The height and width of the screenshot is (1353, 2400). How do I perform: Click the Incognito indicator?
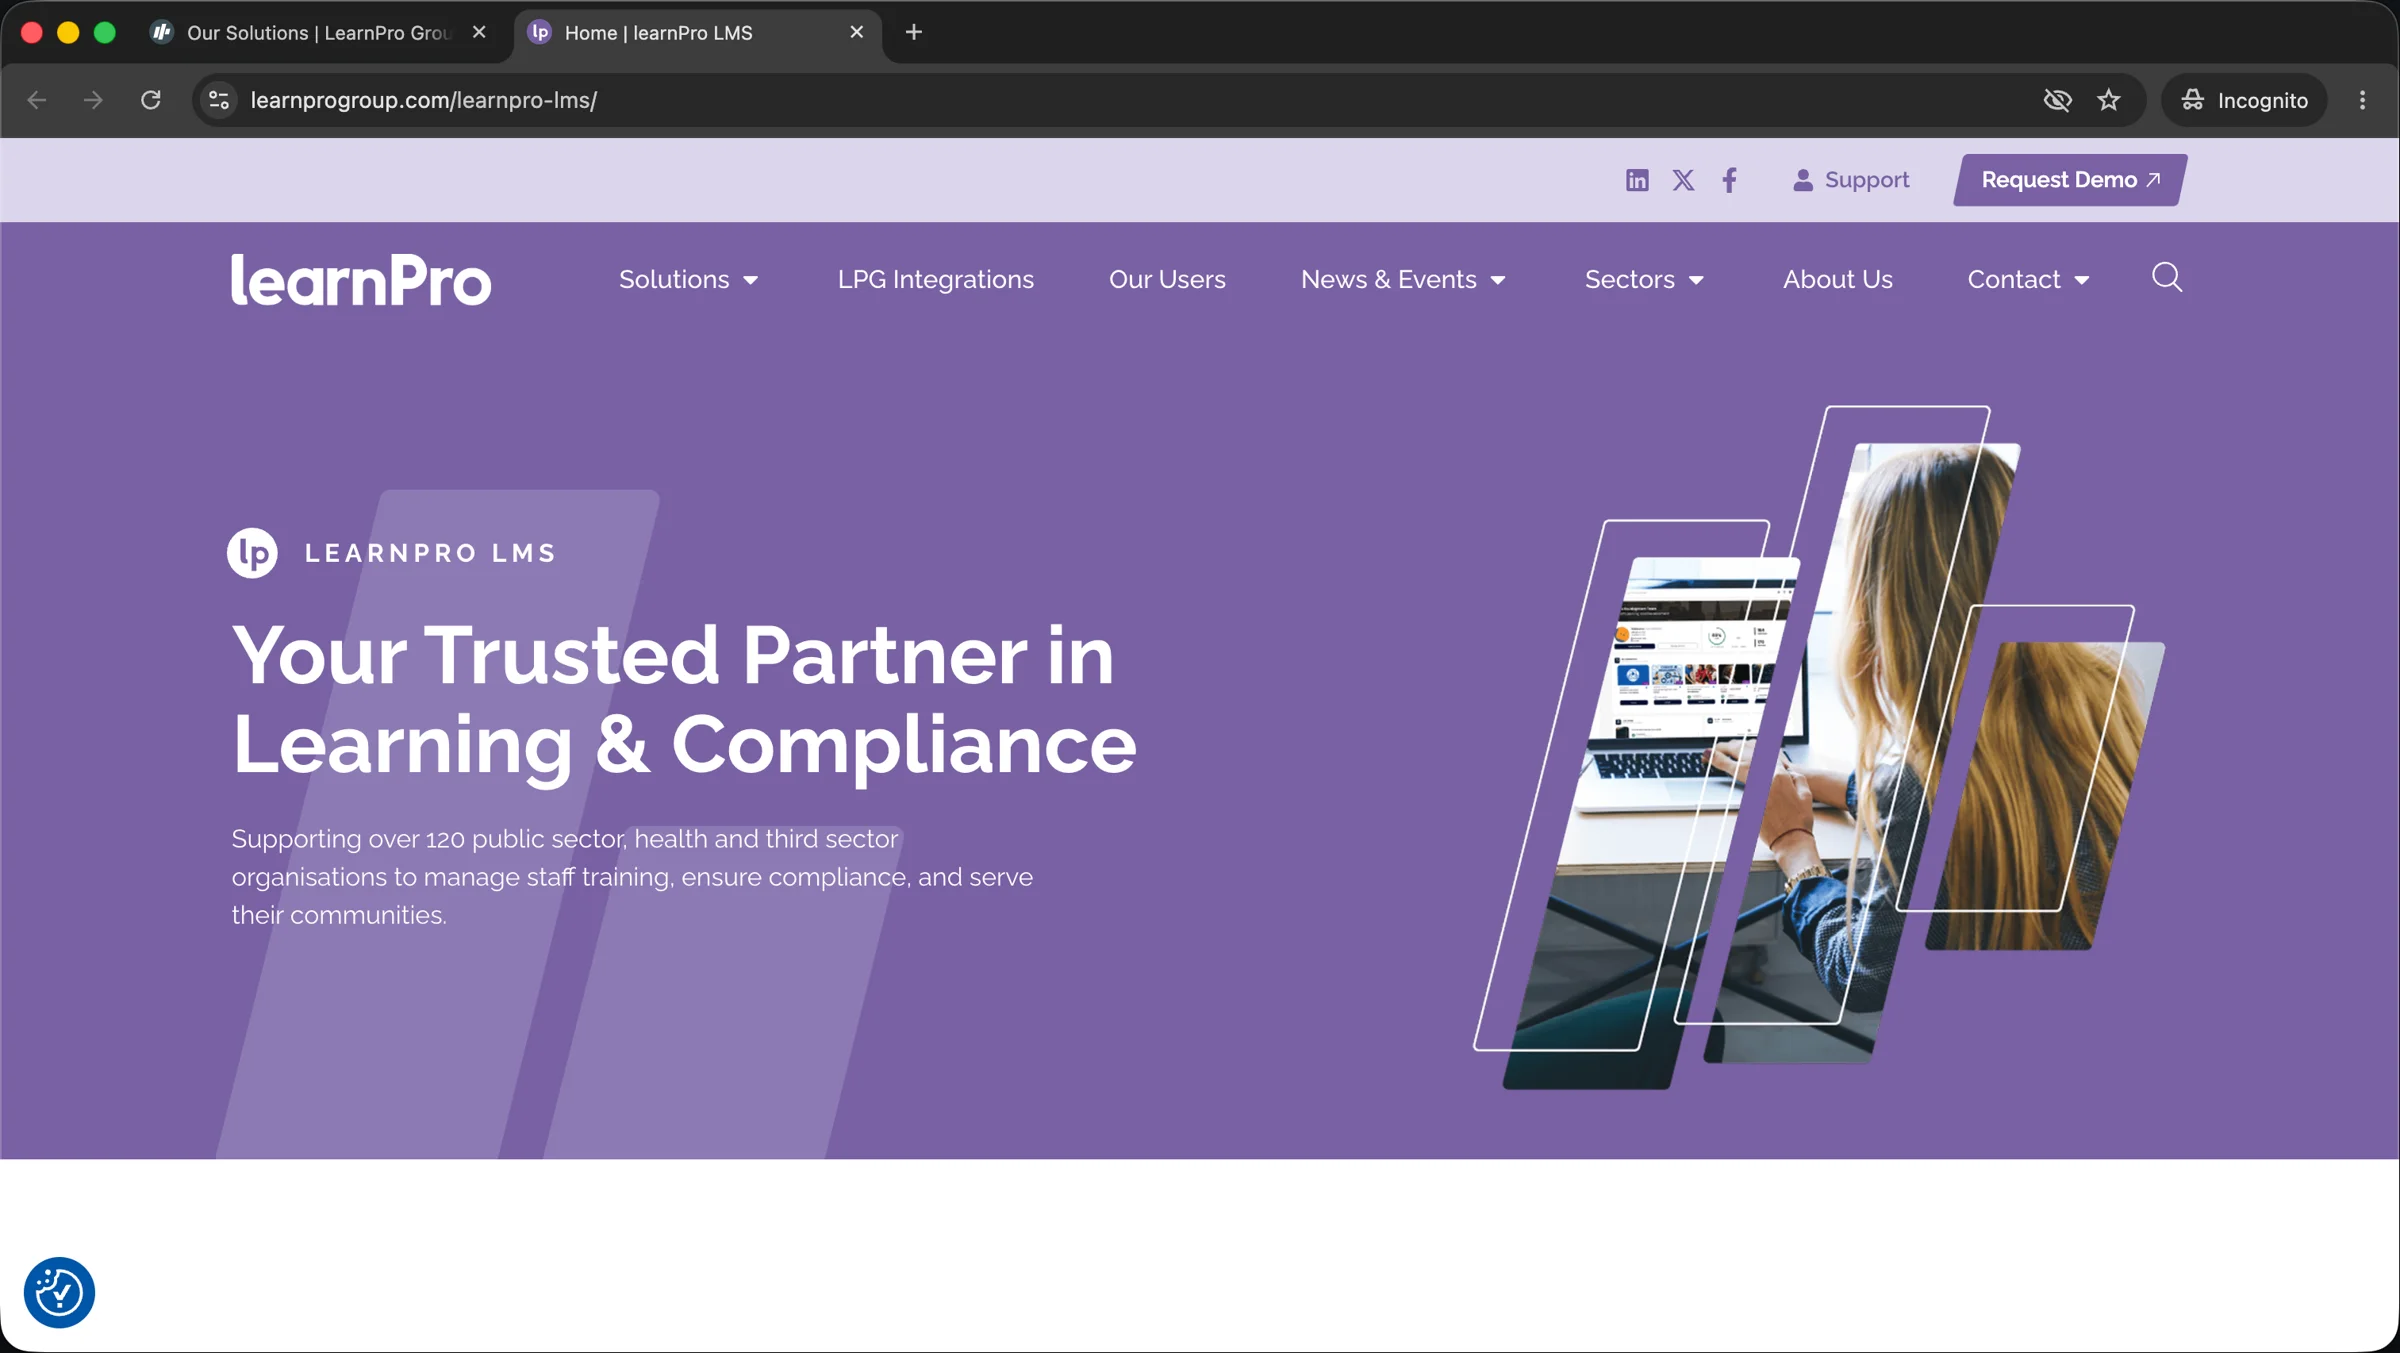tap(2244, 100)
